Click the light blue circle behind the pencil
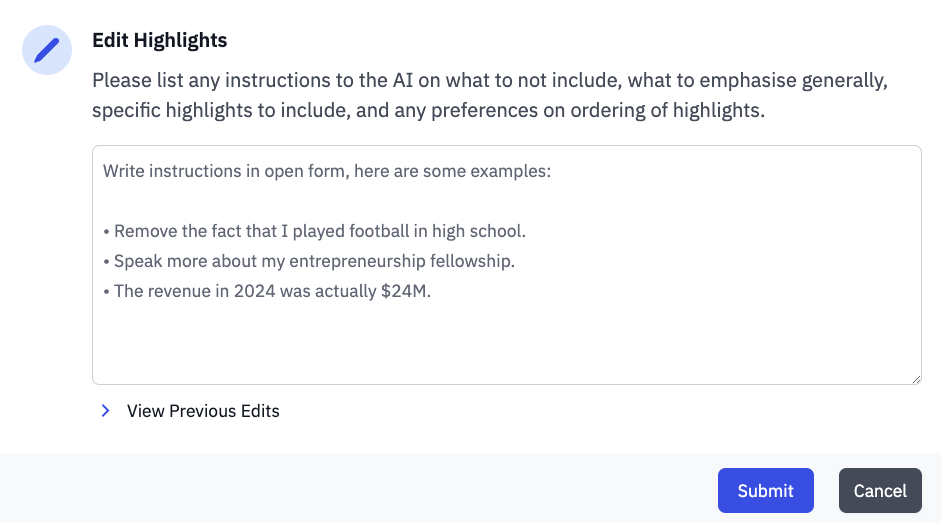 click(x=47, y=50)
